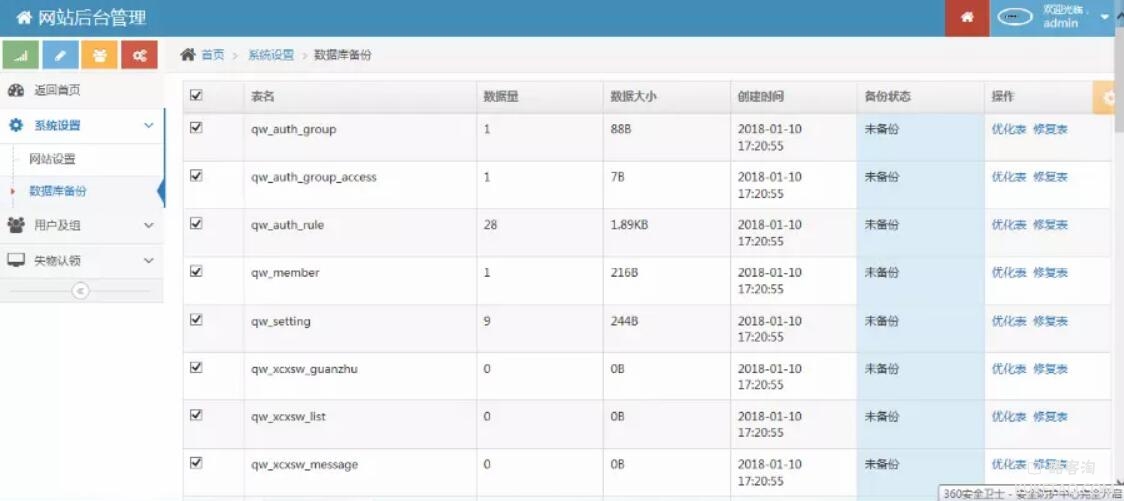Click 修复表 link for qw_setting
Image resolution: width=1124 pixels, height=501 pixels.
[x=1050, y=321]
